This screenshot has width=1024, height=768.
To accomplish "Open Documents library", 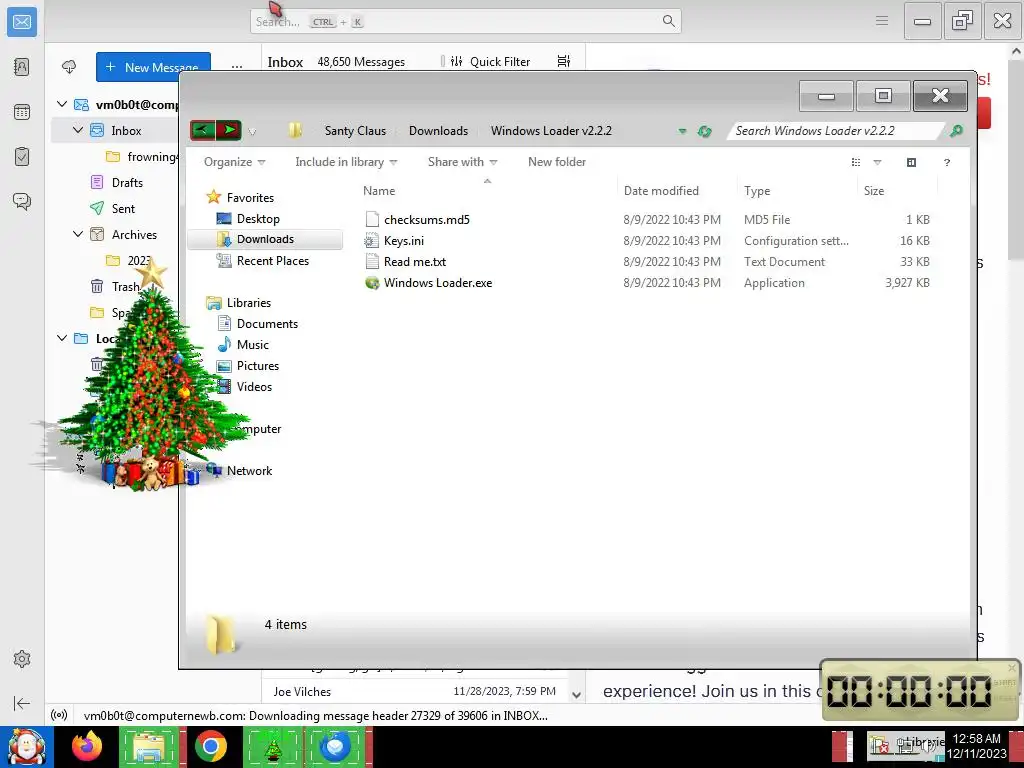I will [267, 324].
